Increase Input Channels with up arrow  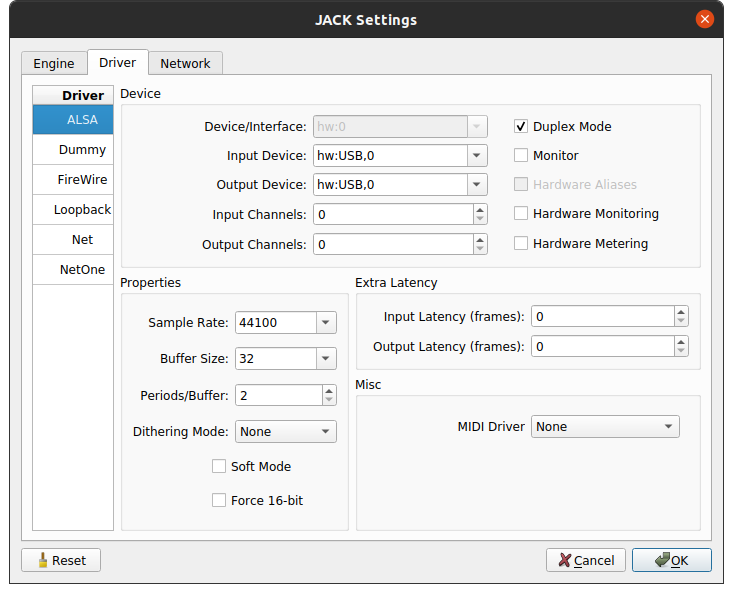(480, 210)
